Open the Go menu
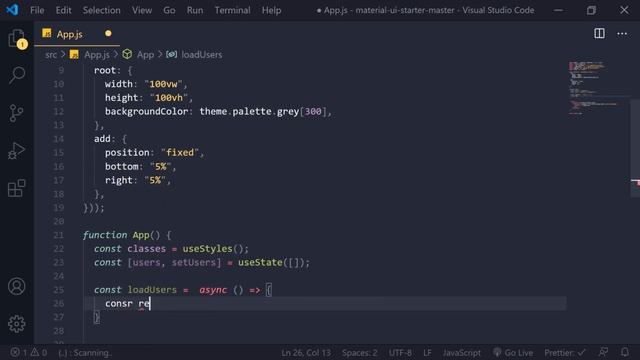 [169, 10]
